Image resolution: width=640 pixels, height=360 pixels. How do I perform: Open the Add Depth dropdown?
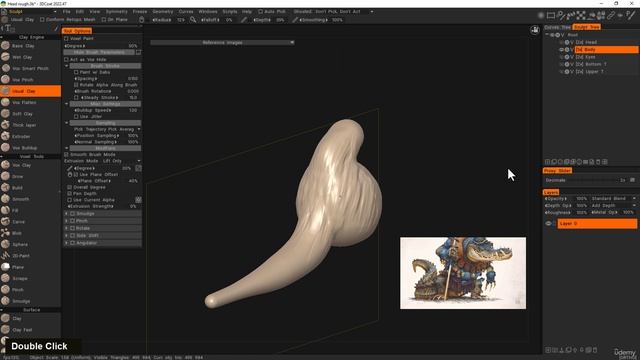coord(613,206)
